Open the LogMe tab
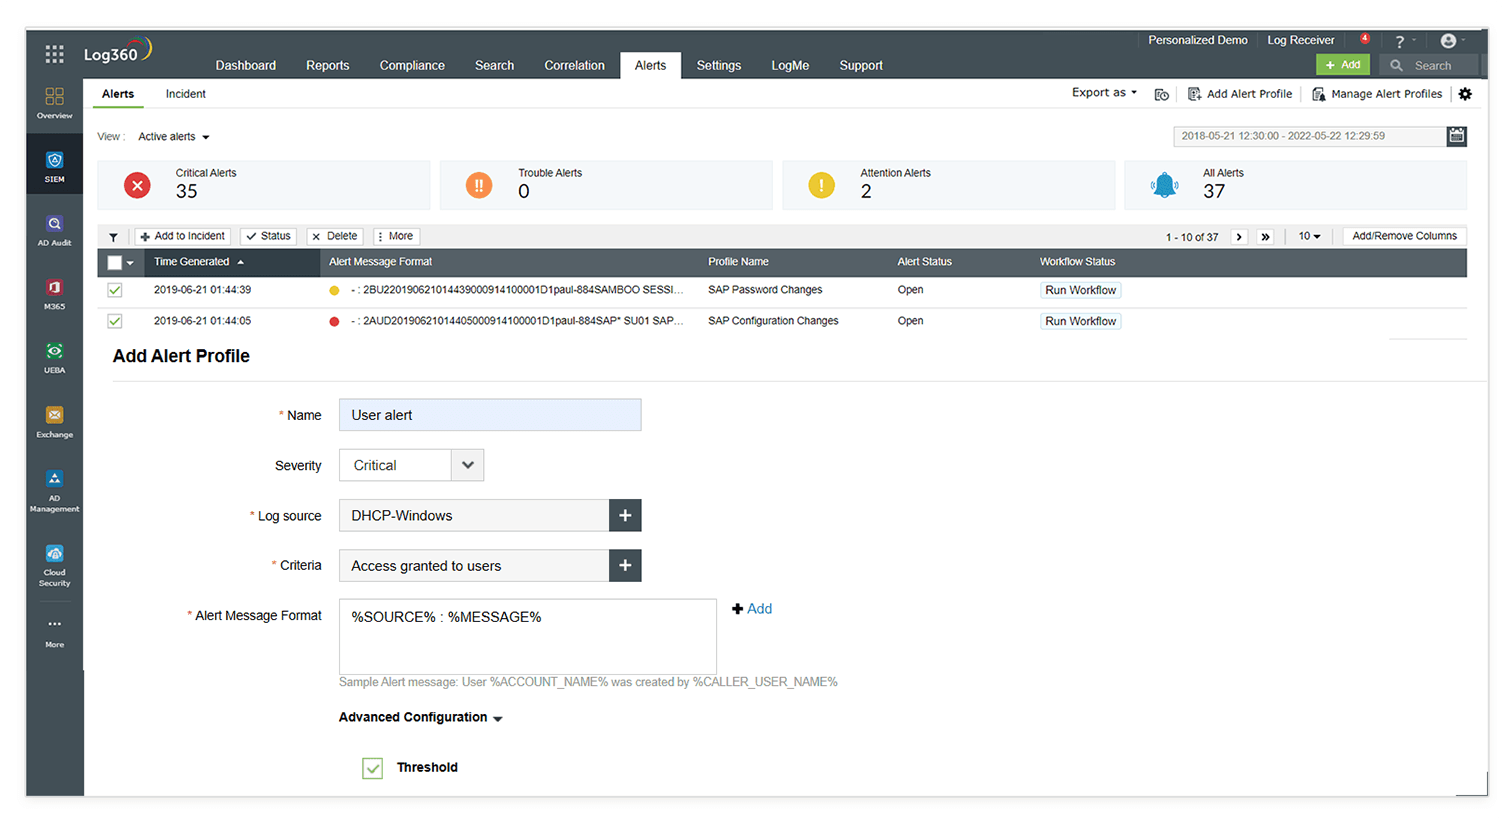This screenshot has height=820, width=1503. 790,66
